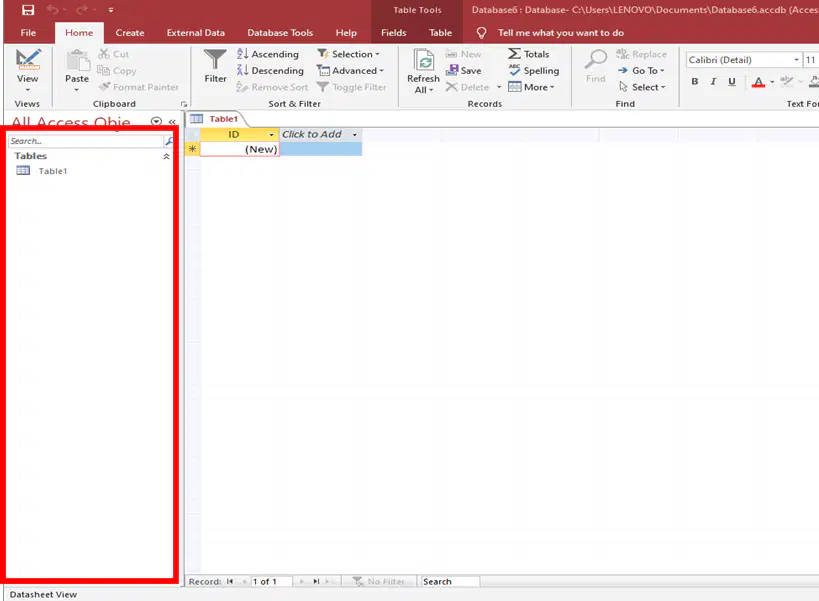
Task: Click the Paste clipboard icon
Action: click(77, 61)
